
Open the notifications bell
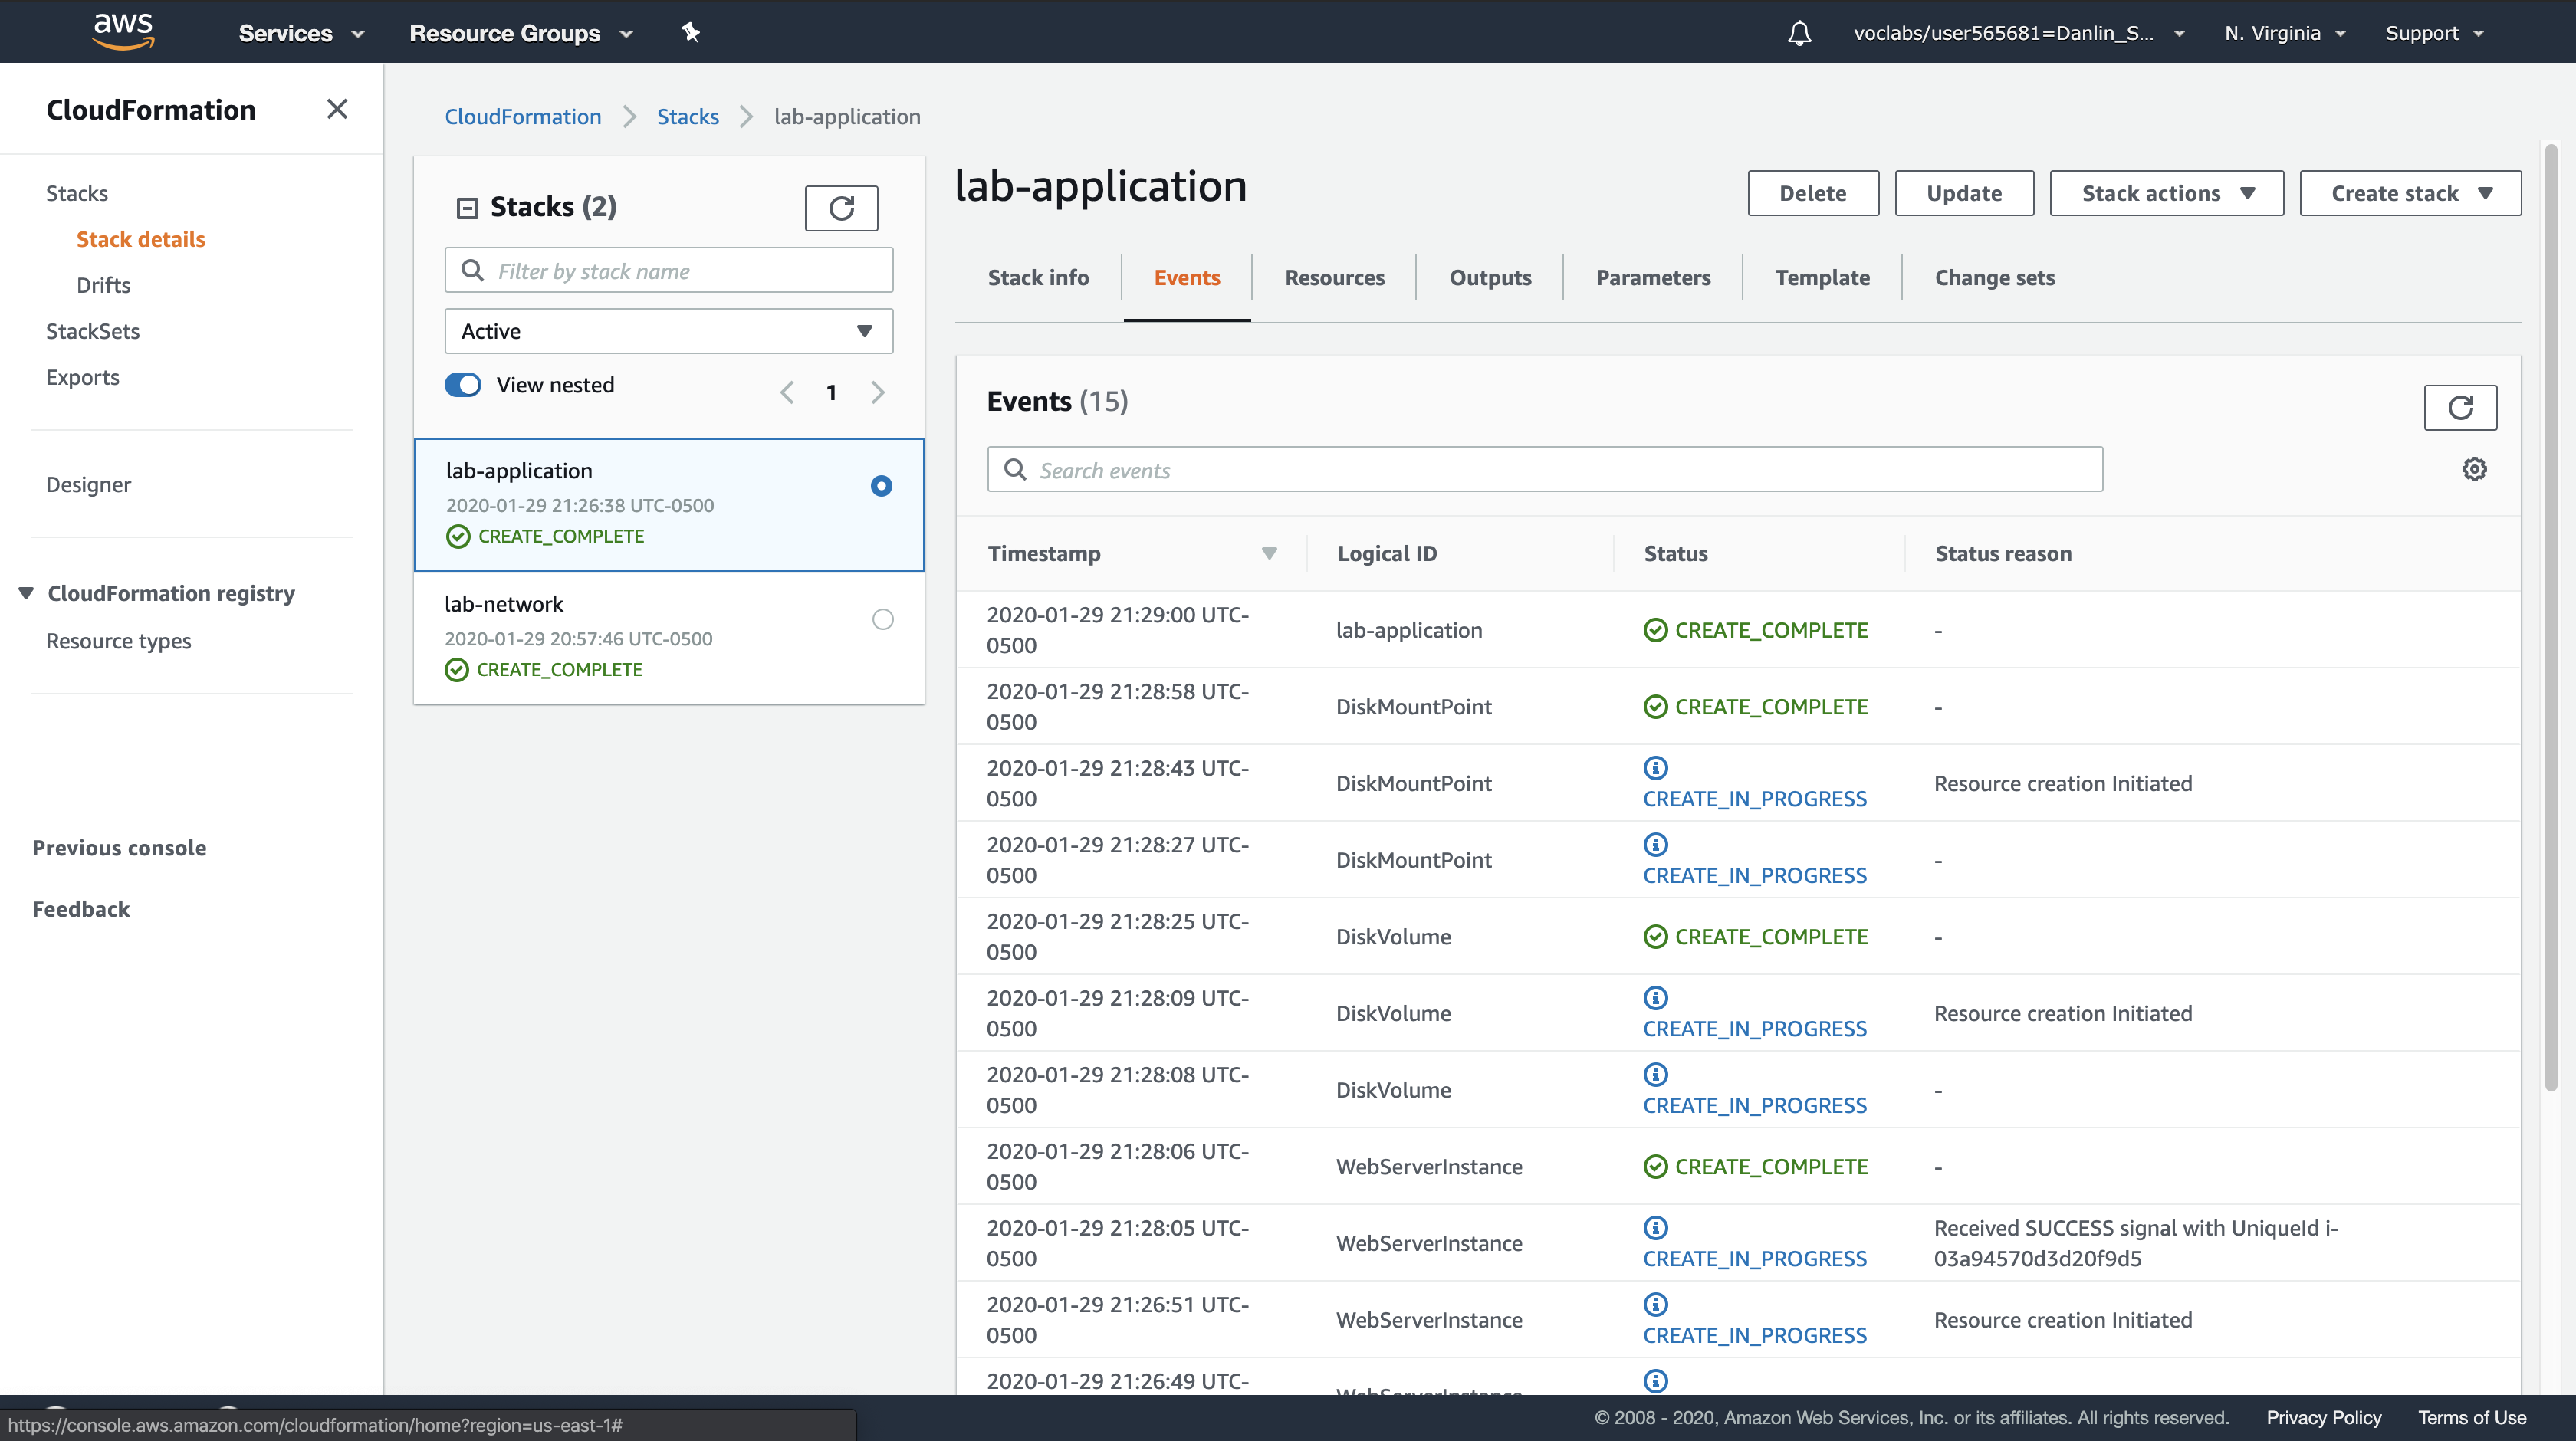(x=1799, y=33)
